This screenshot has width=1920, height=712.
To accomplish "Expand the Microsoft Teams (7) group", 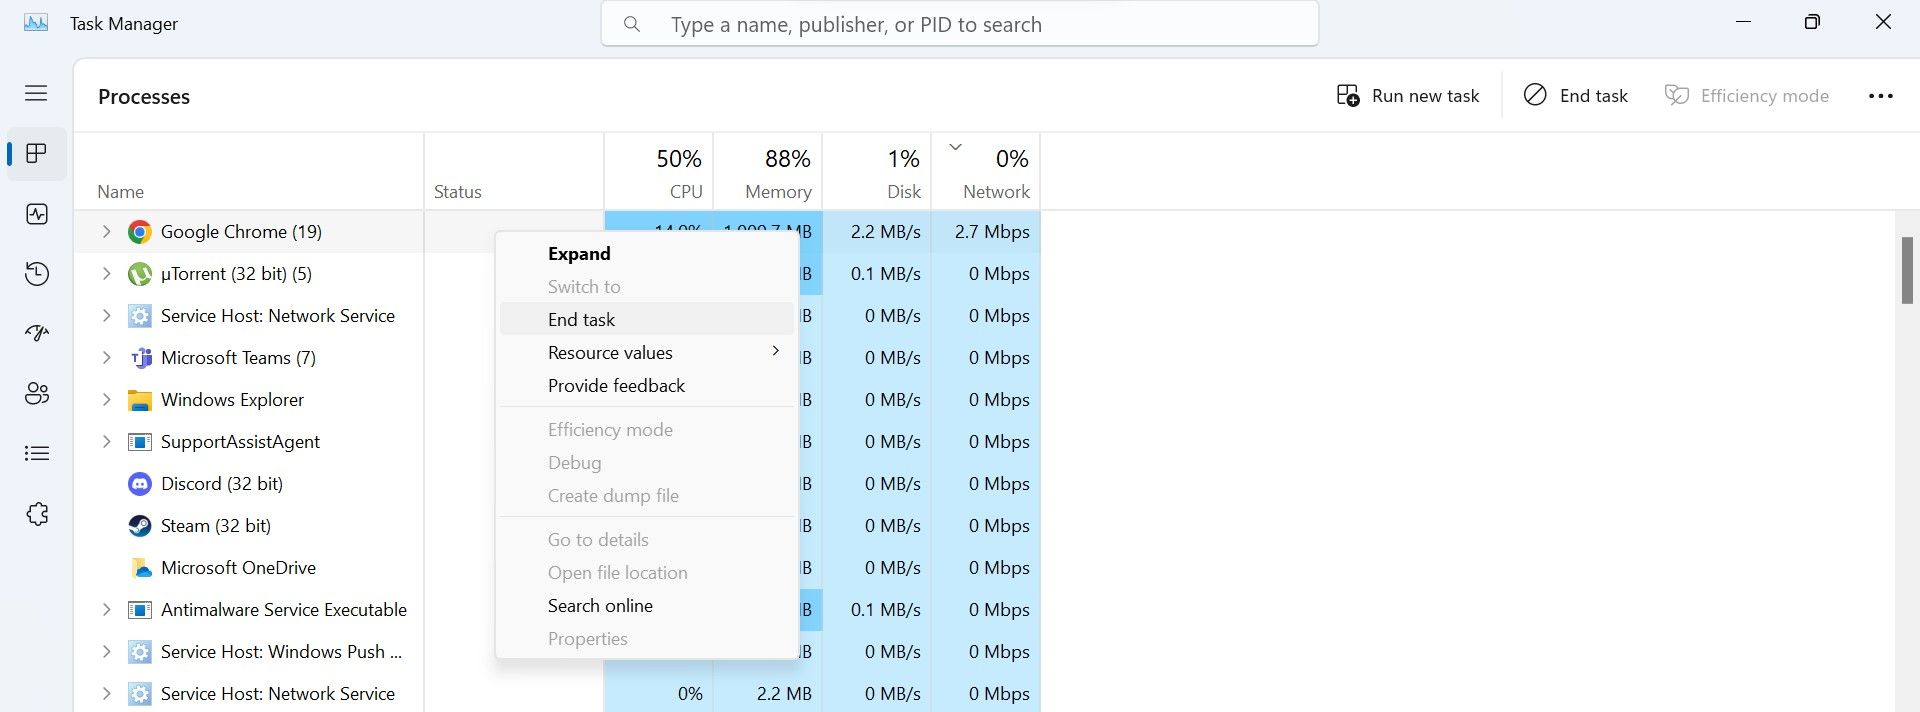I will pos(106,358).
